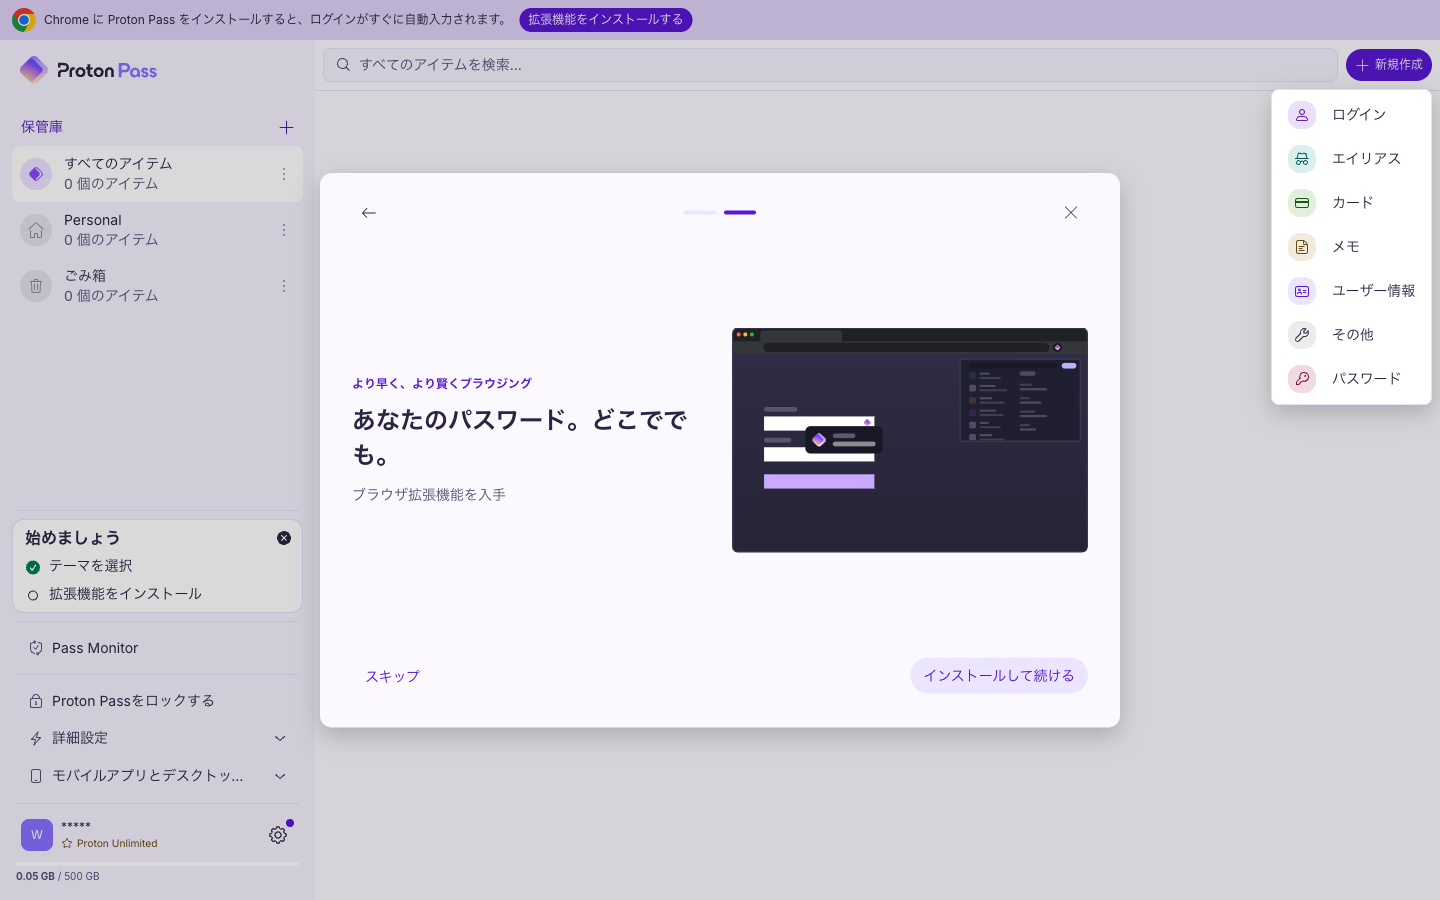Click インストールして続ける button

point(999,676)
